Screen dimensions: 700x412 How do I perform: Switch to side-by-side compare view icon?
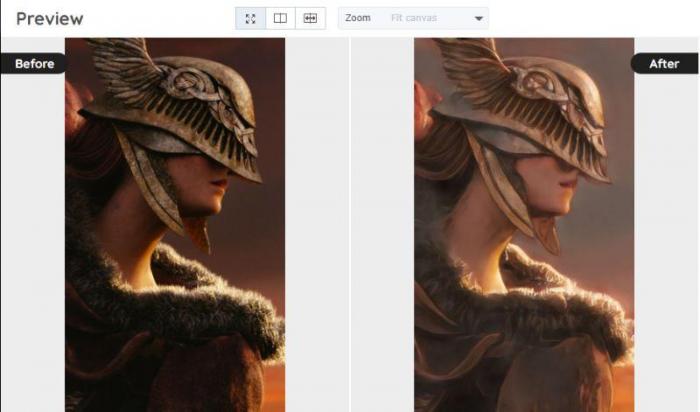310,18
